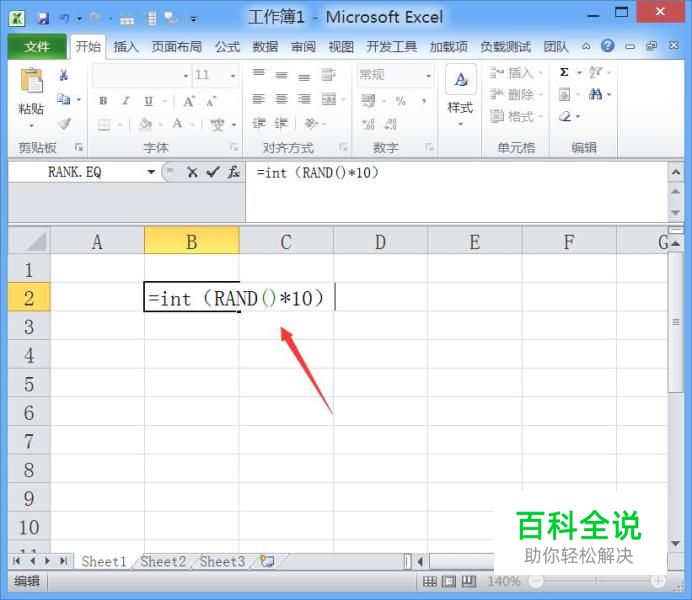
Task: Open the clipboard dialog launcher
Action: pyautogui.click(x=79, y=147)
